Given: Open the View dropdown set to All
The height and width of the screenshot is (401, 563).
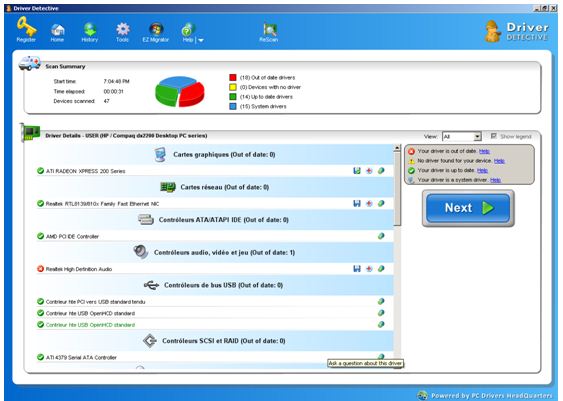Looking at the screenshot, I should point(461,136).
